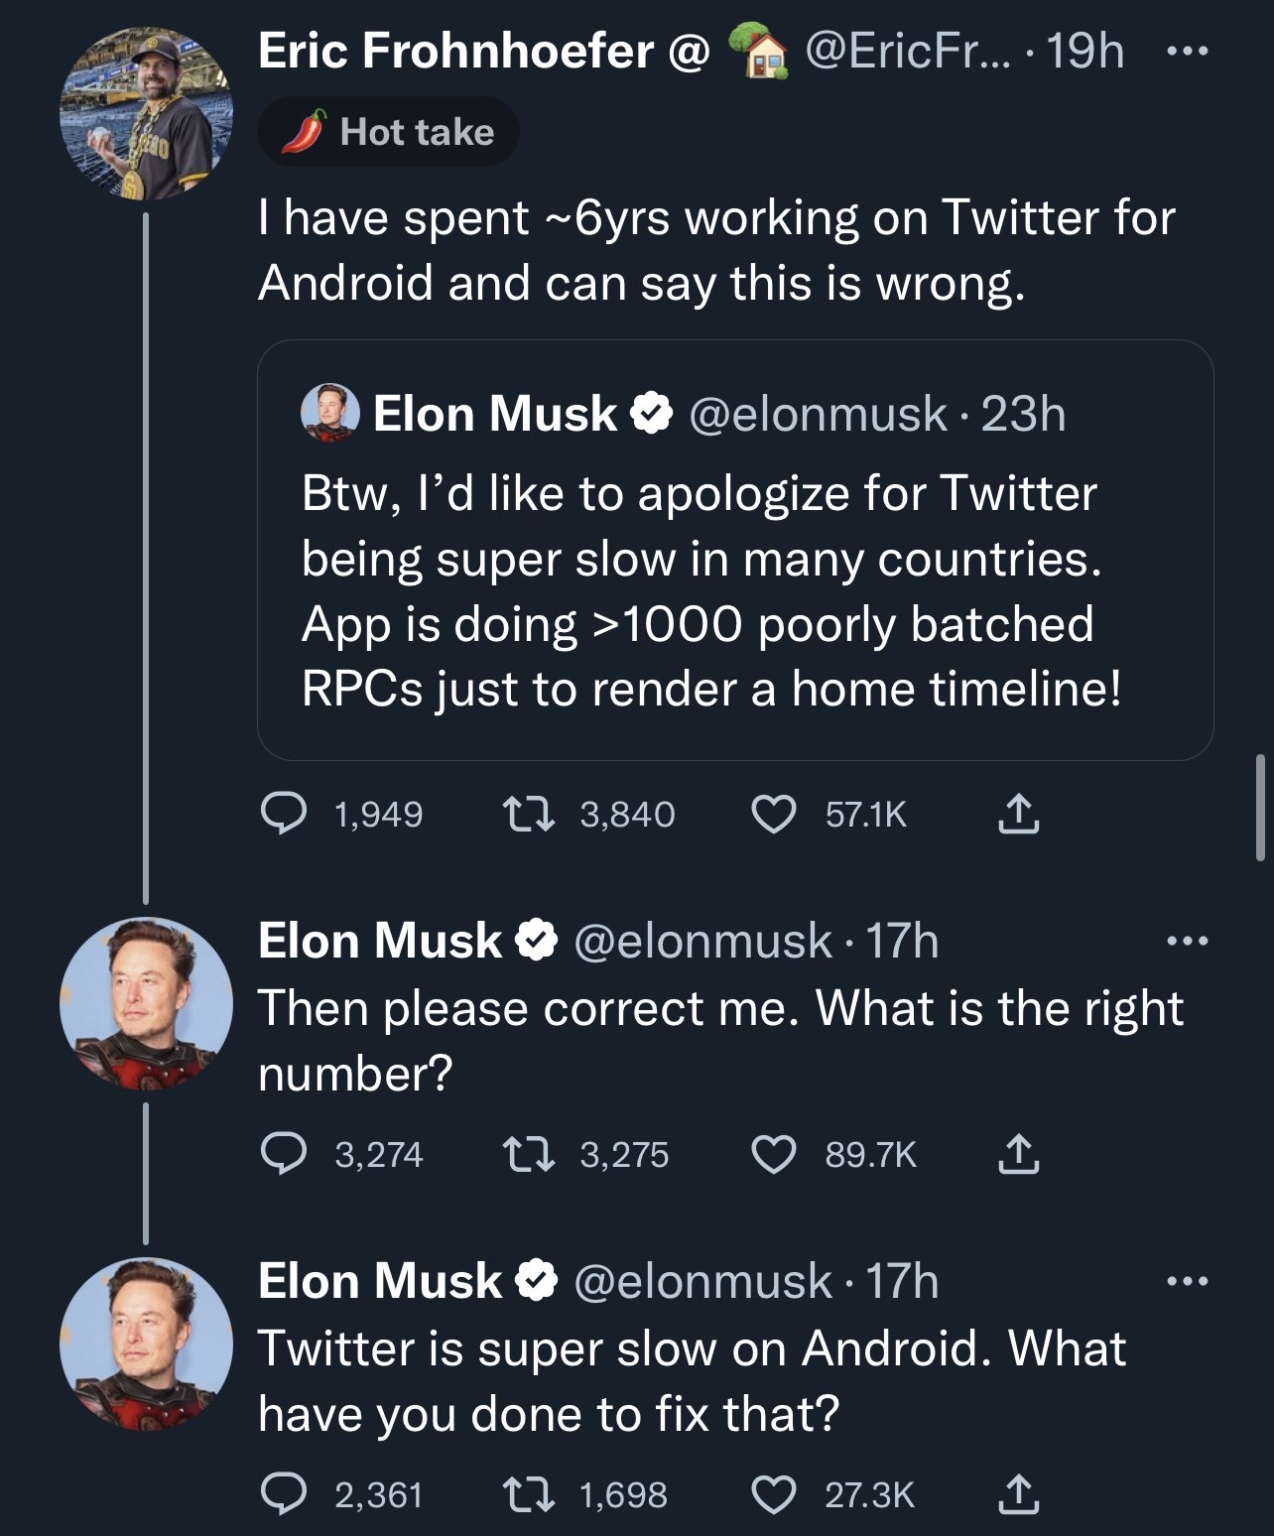Retweet the tweet with 3,275 retweets
Image resolution: width=1274 pixels, height=1536 pixels.
pos(527,1154)
